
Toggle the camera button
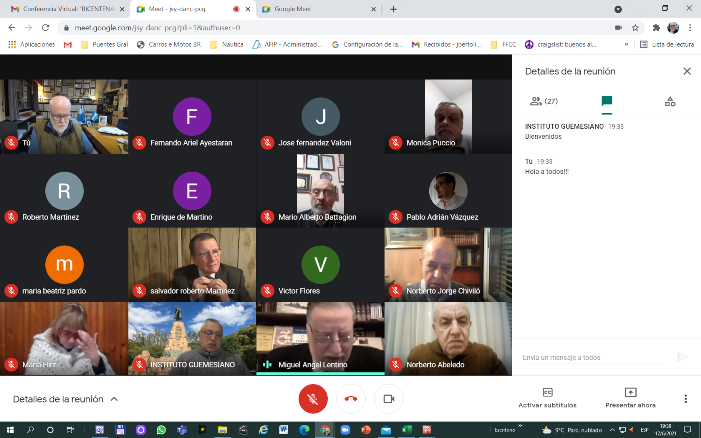coord(388,398)
